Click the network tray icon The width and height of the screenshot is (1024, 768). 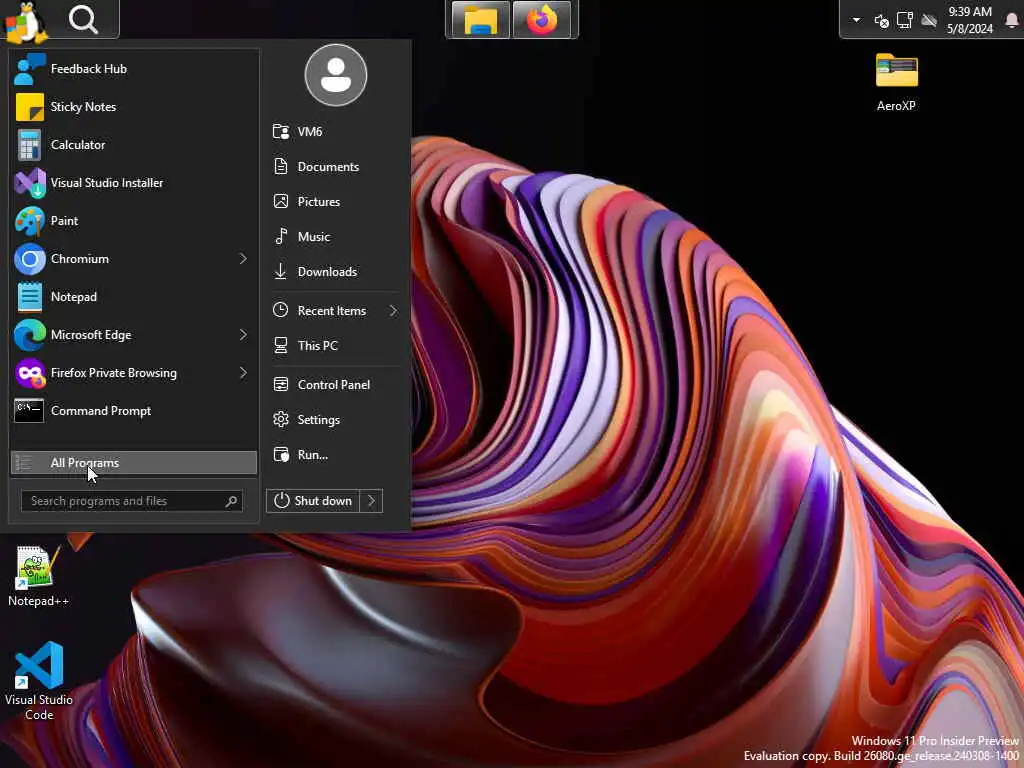tap(904, 20)
